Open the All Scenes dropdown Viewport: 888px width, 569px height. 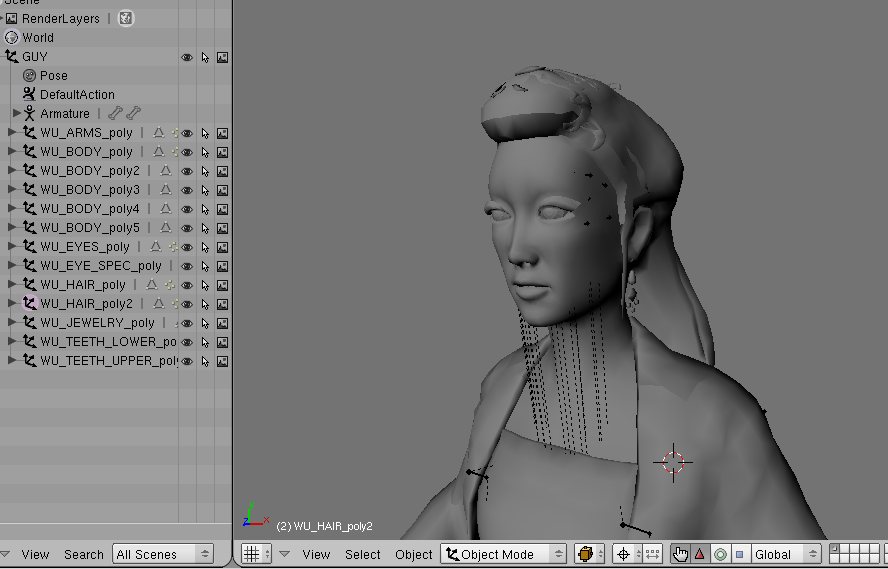click(x=163, y=554)
